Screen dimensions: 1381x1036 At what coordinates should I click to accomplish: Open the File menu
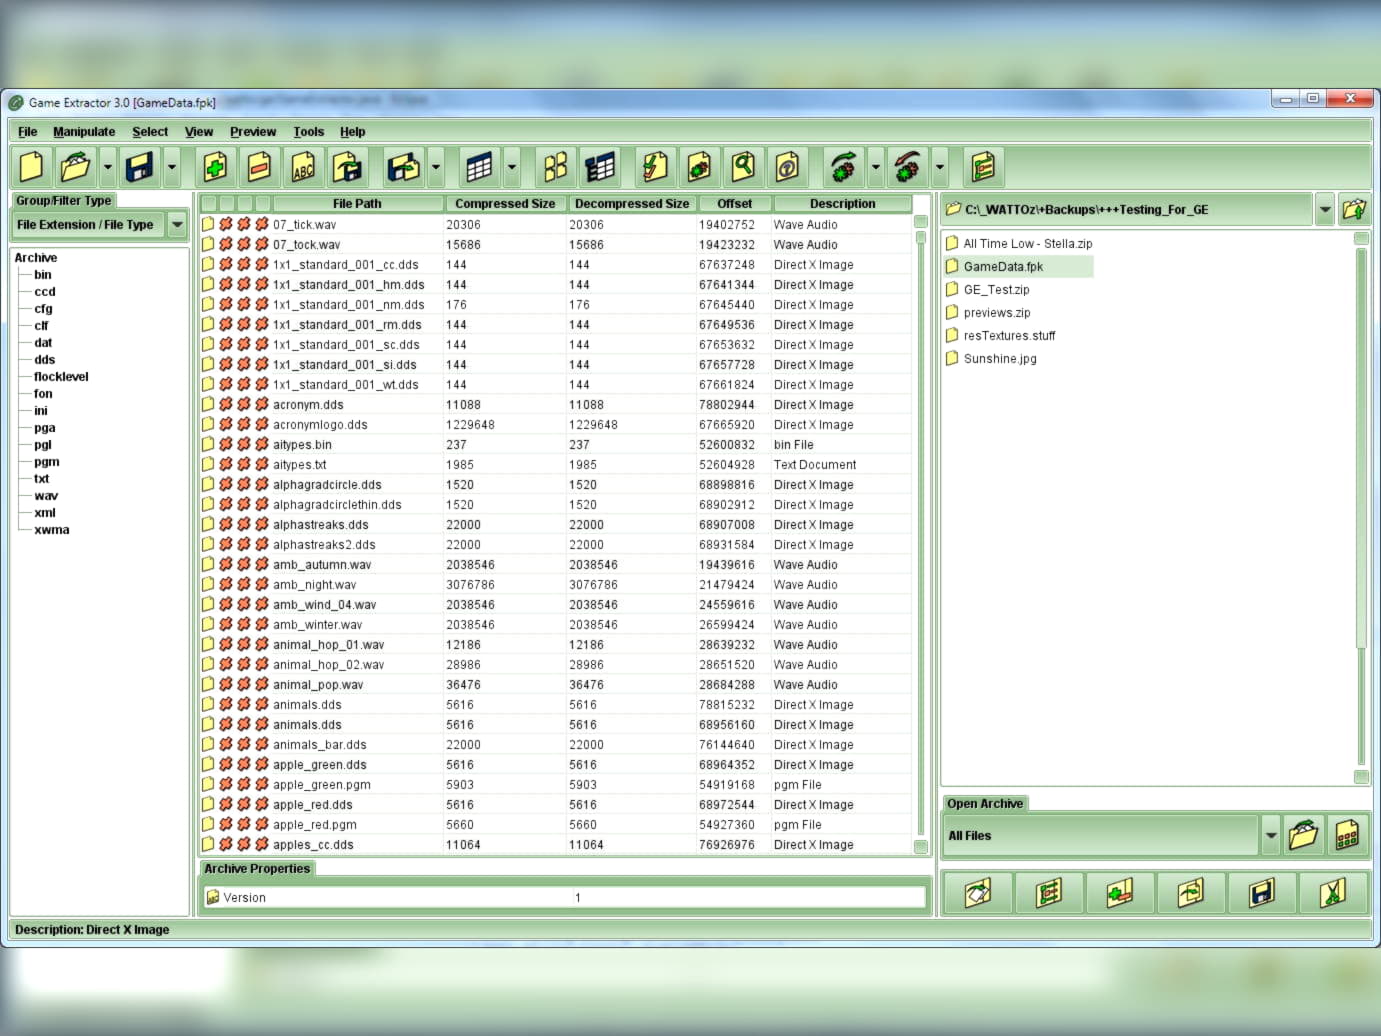click(27, 132)
